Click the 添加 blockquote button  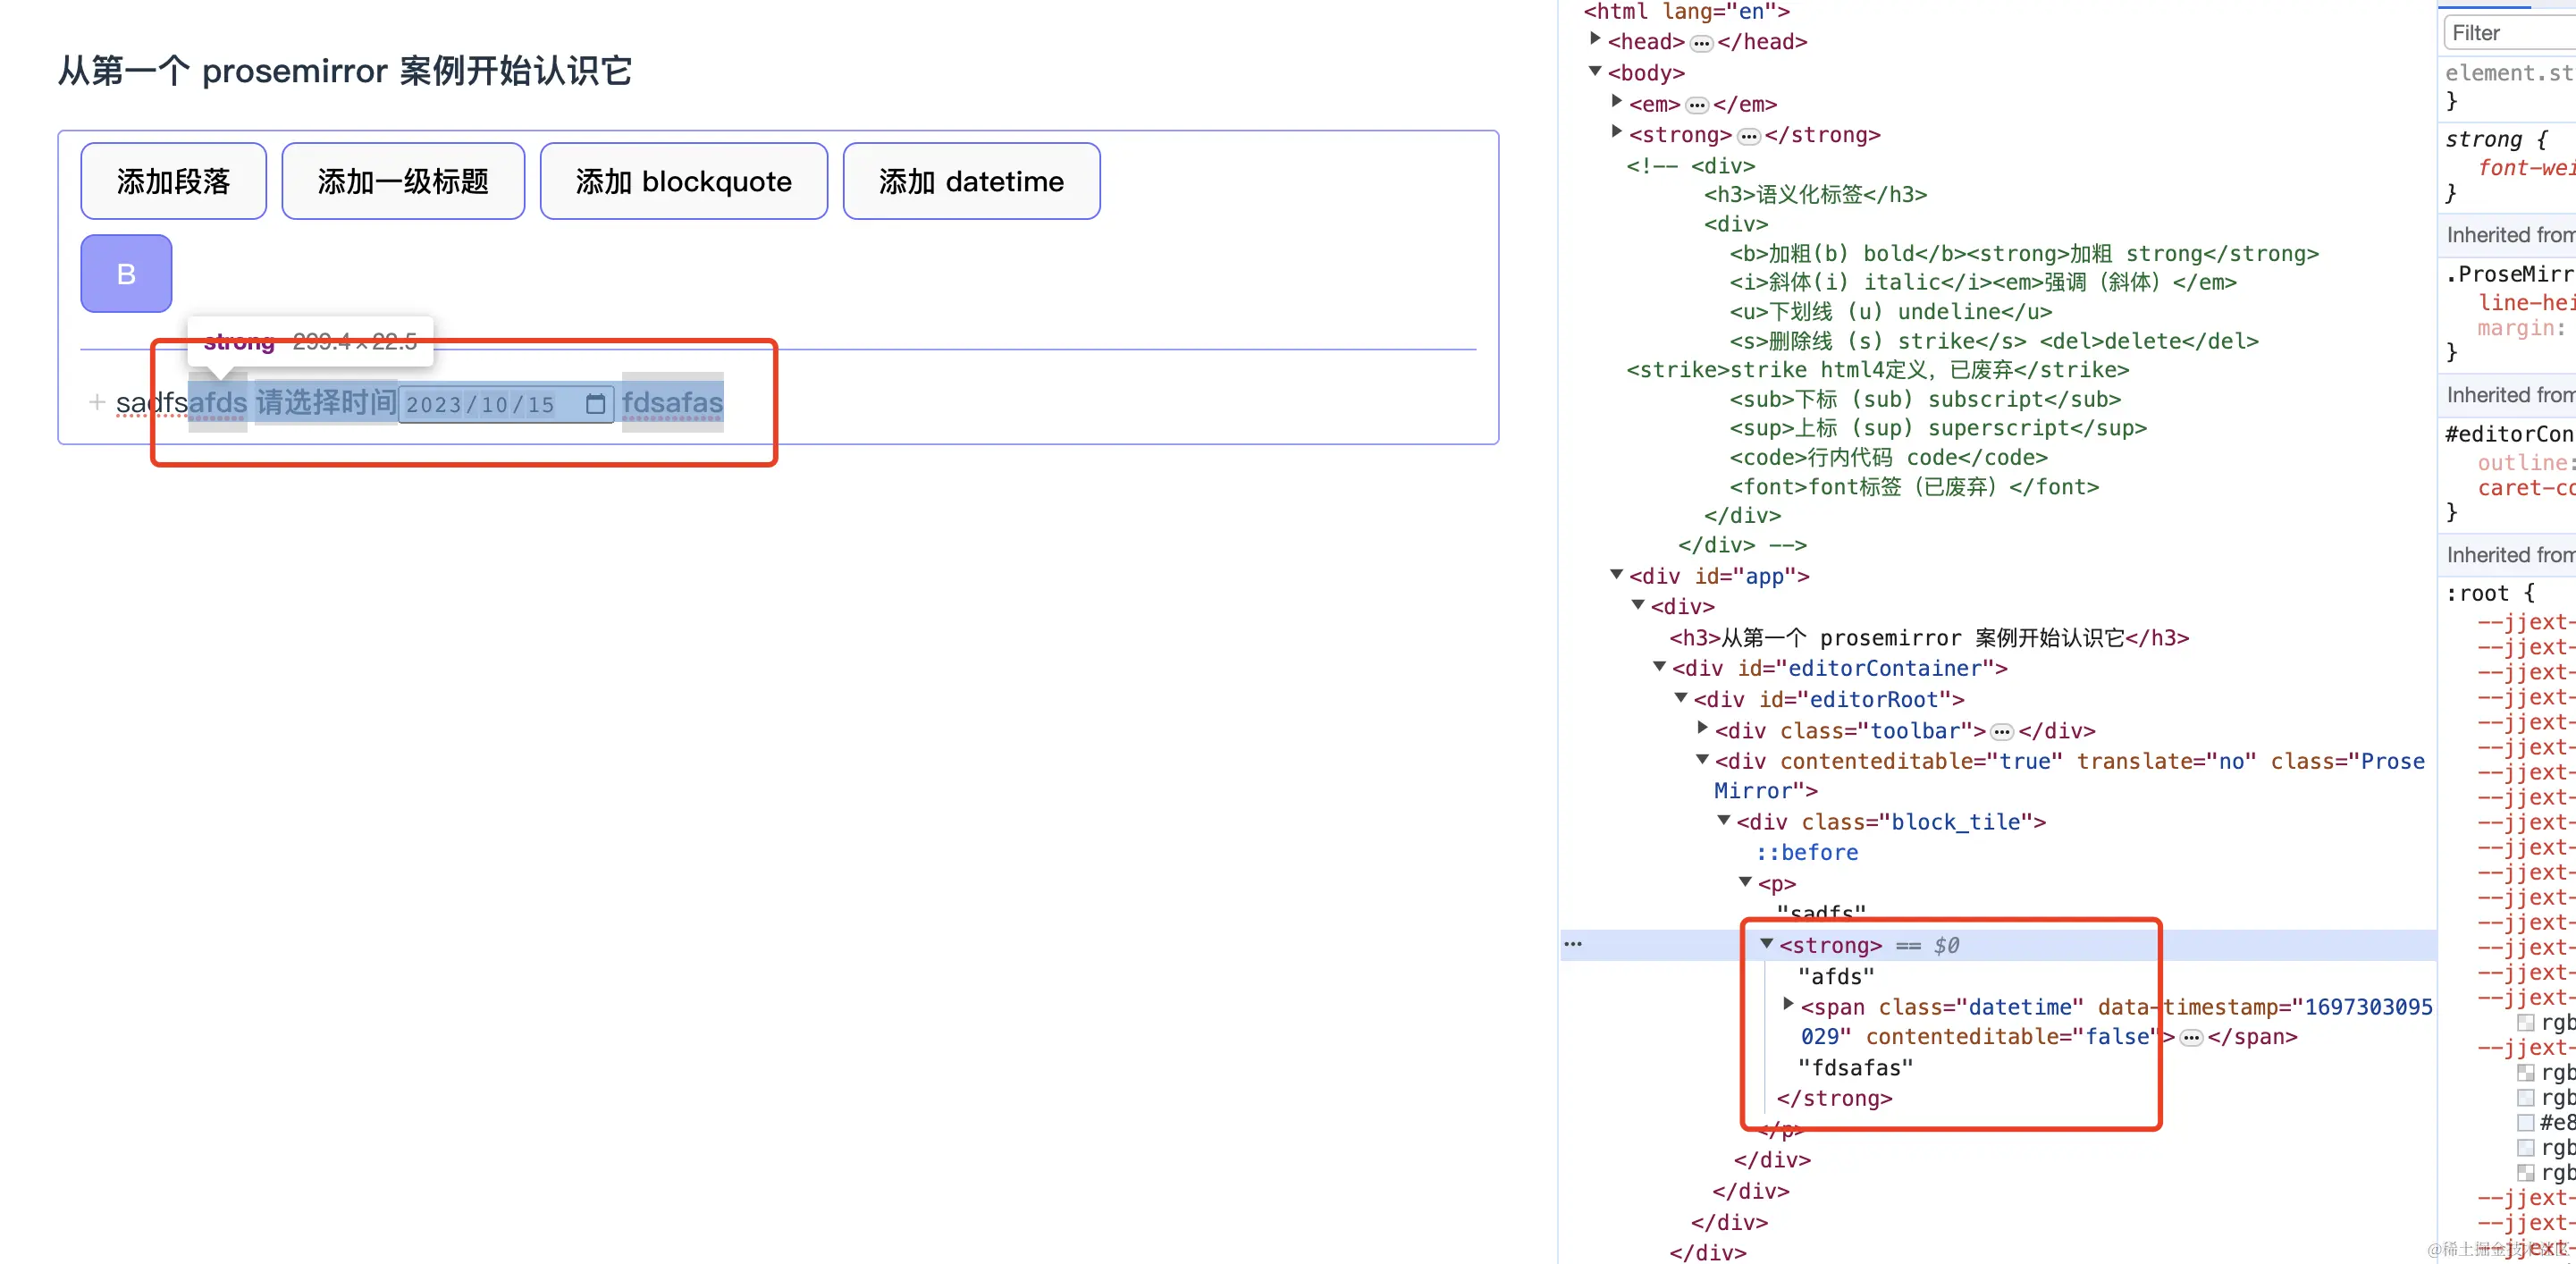click(683, 181)
